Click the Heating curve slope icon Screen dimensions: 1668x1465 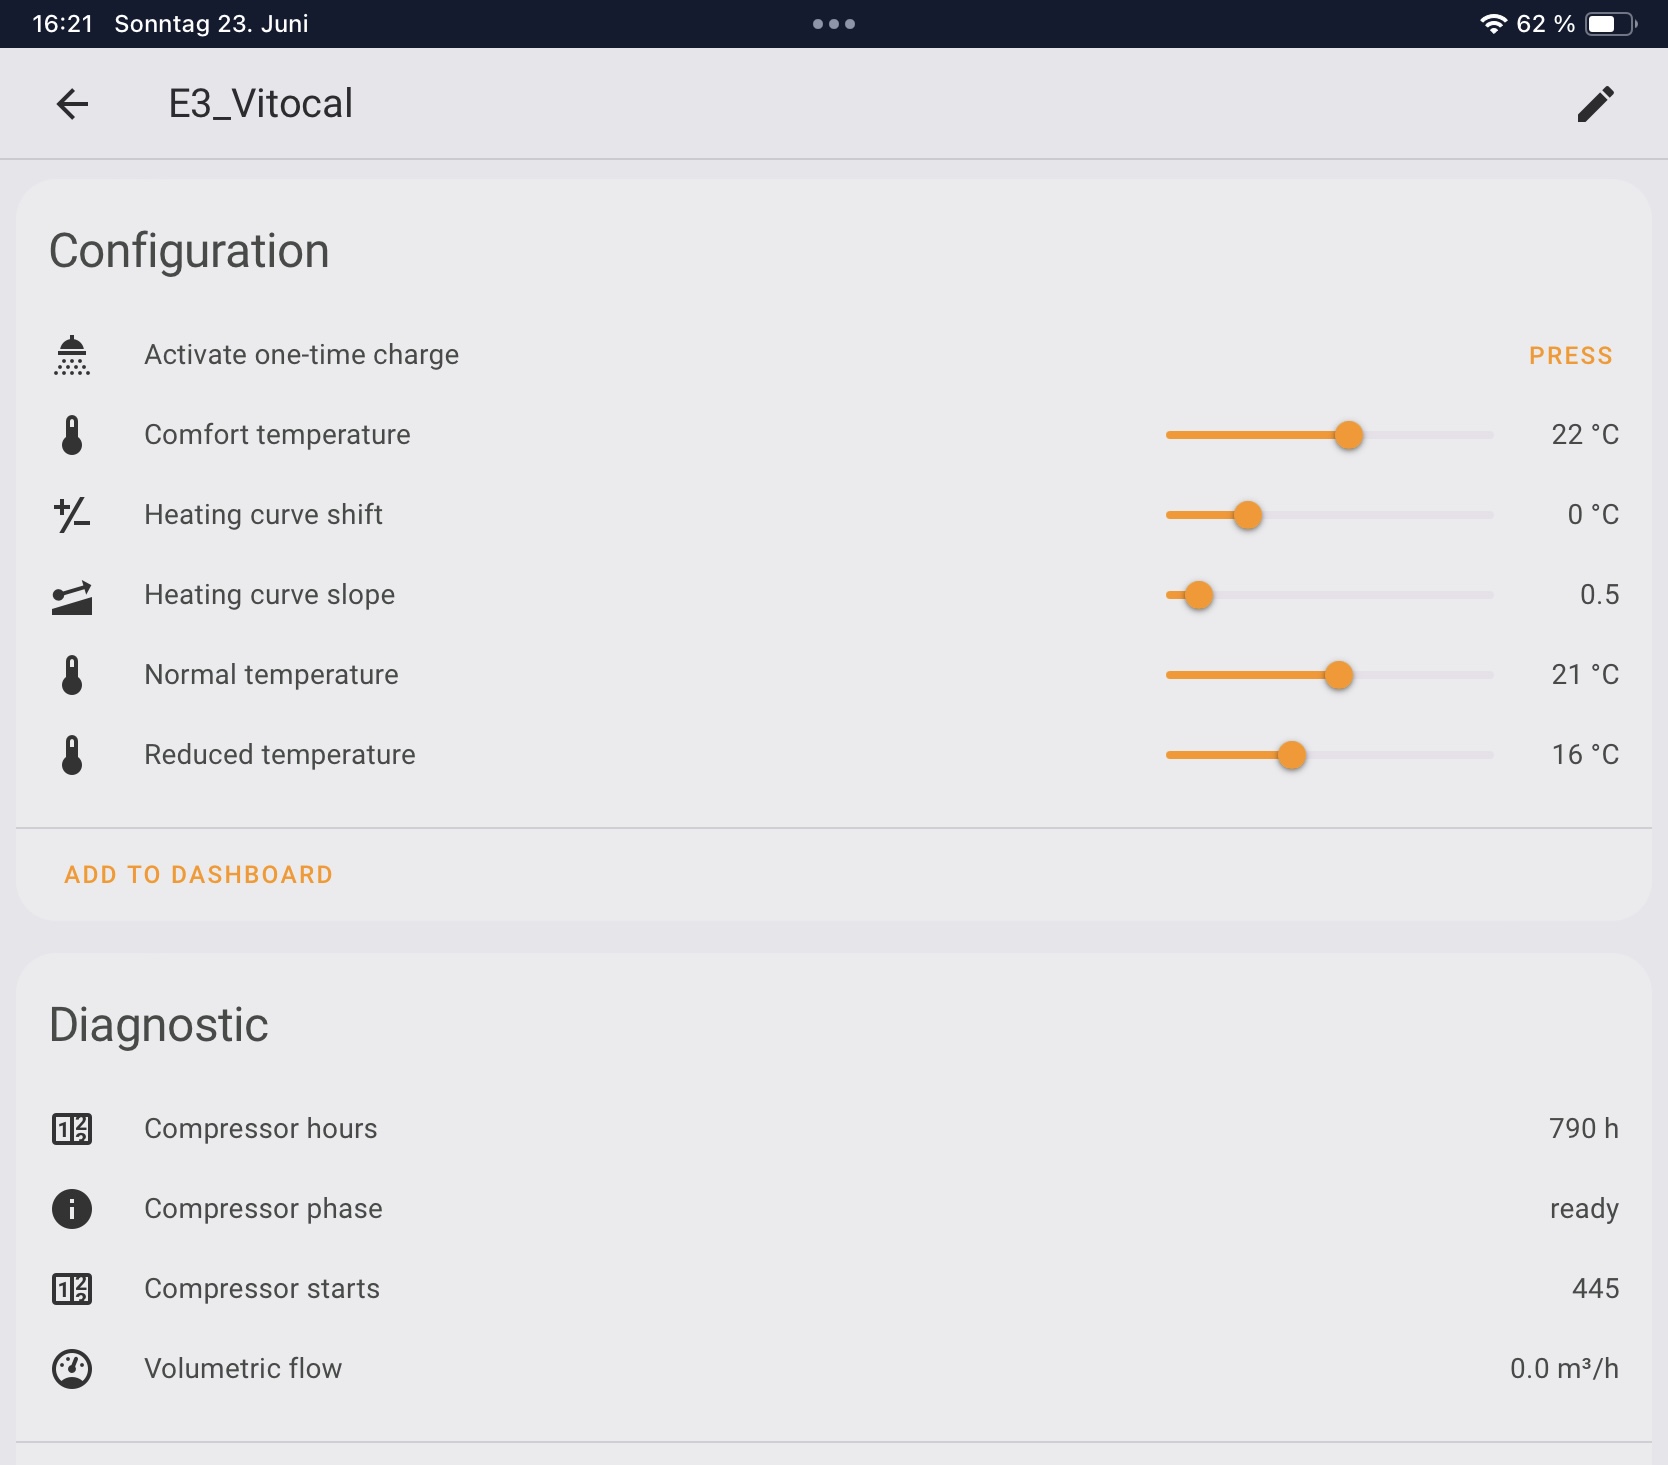click(72, 596)
